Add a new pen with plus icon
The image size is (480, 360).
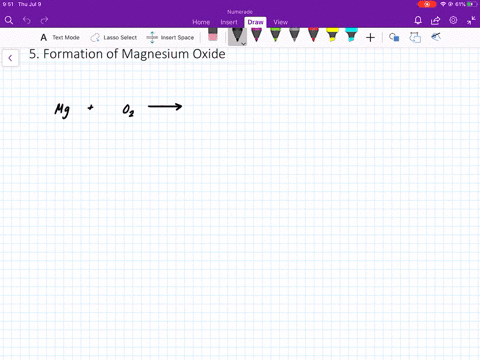[x=370, y=38]
